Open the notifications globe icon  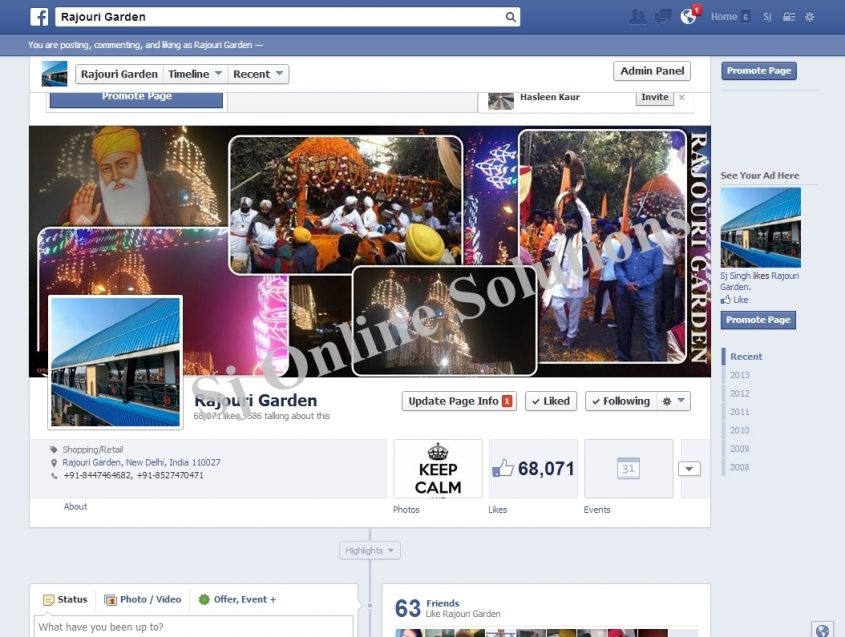pos(688,17)
